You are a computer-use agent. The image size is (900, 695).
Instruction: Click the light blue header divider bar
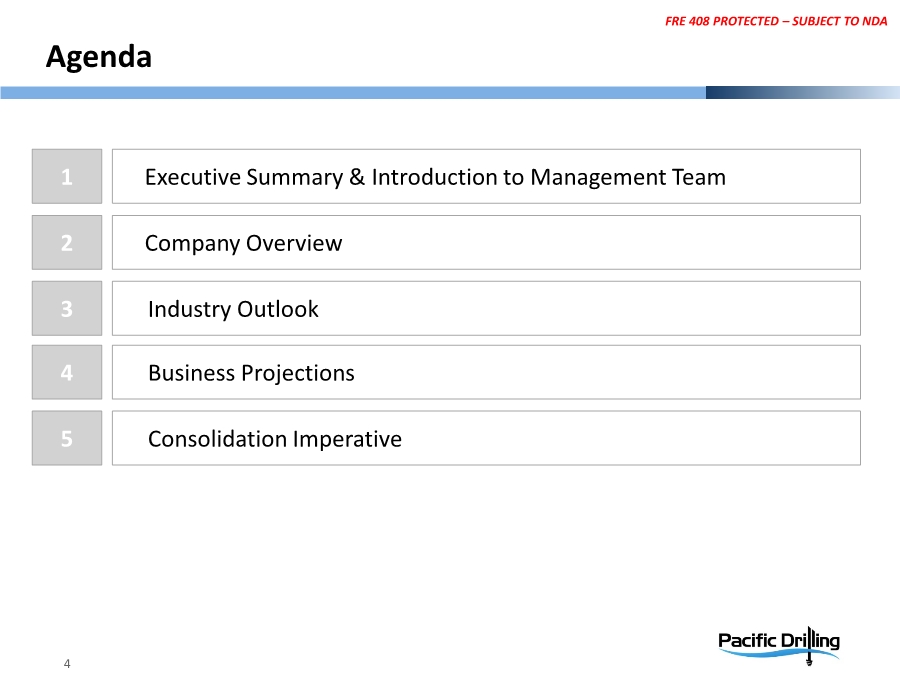(x=350, y=92)
